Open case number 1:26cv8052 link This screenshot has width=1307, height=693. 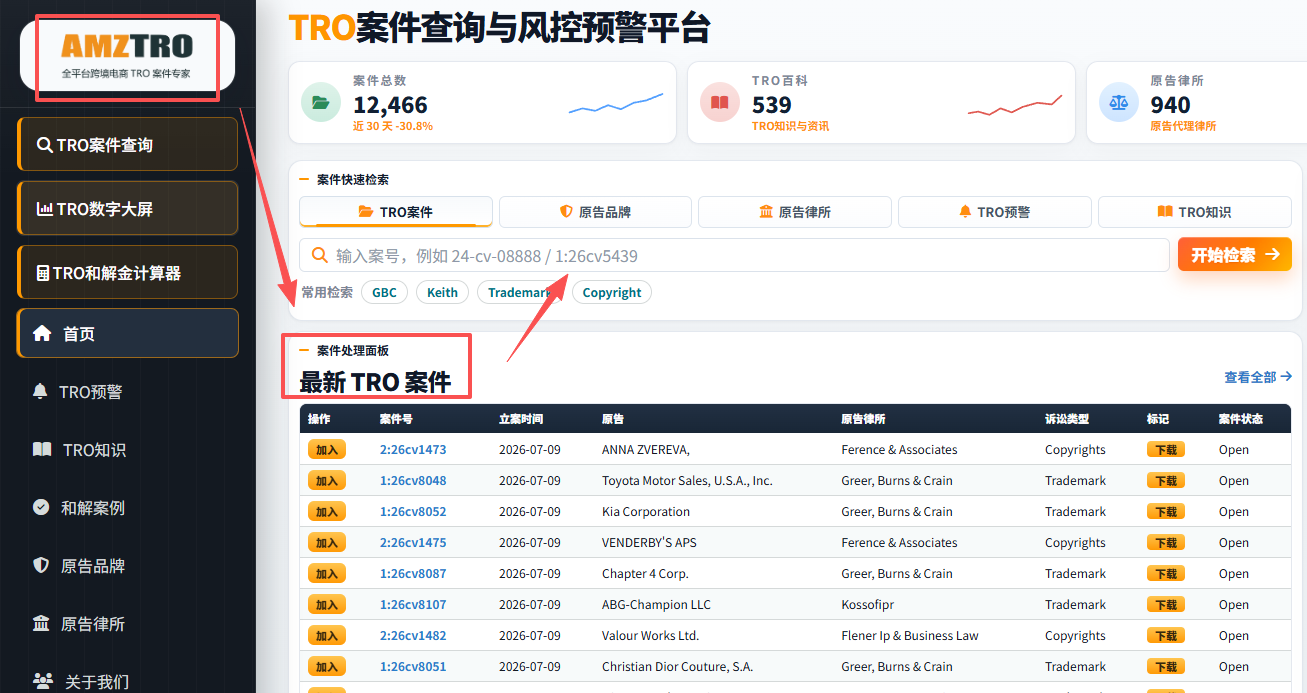(x=413, y=512)
